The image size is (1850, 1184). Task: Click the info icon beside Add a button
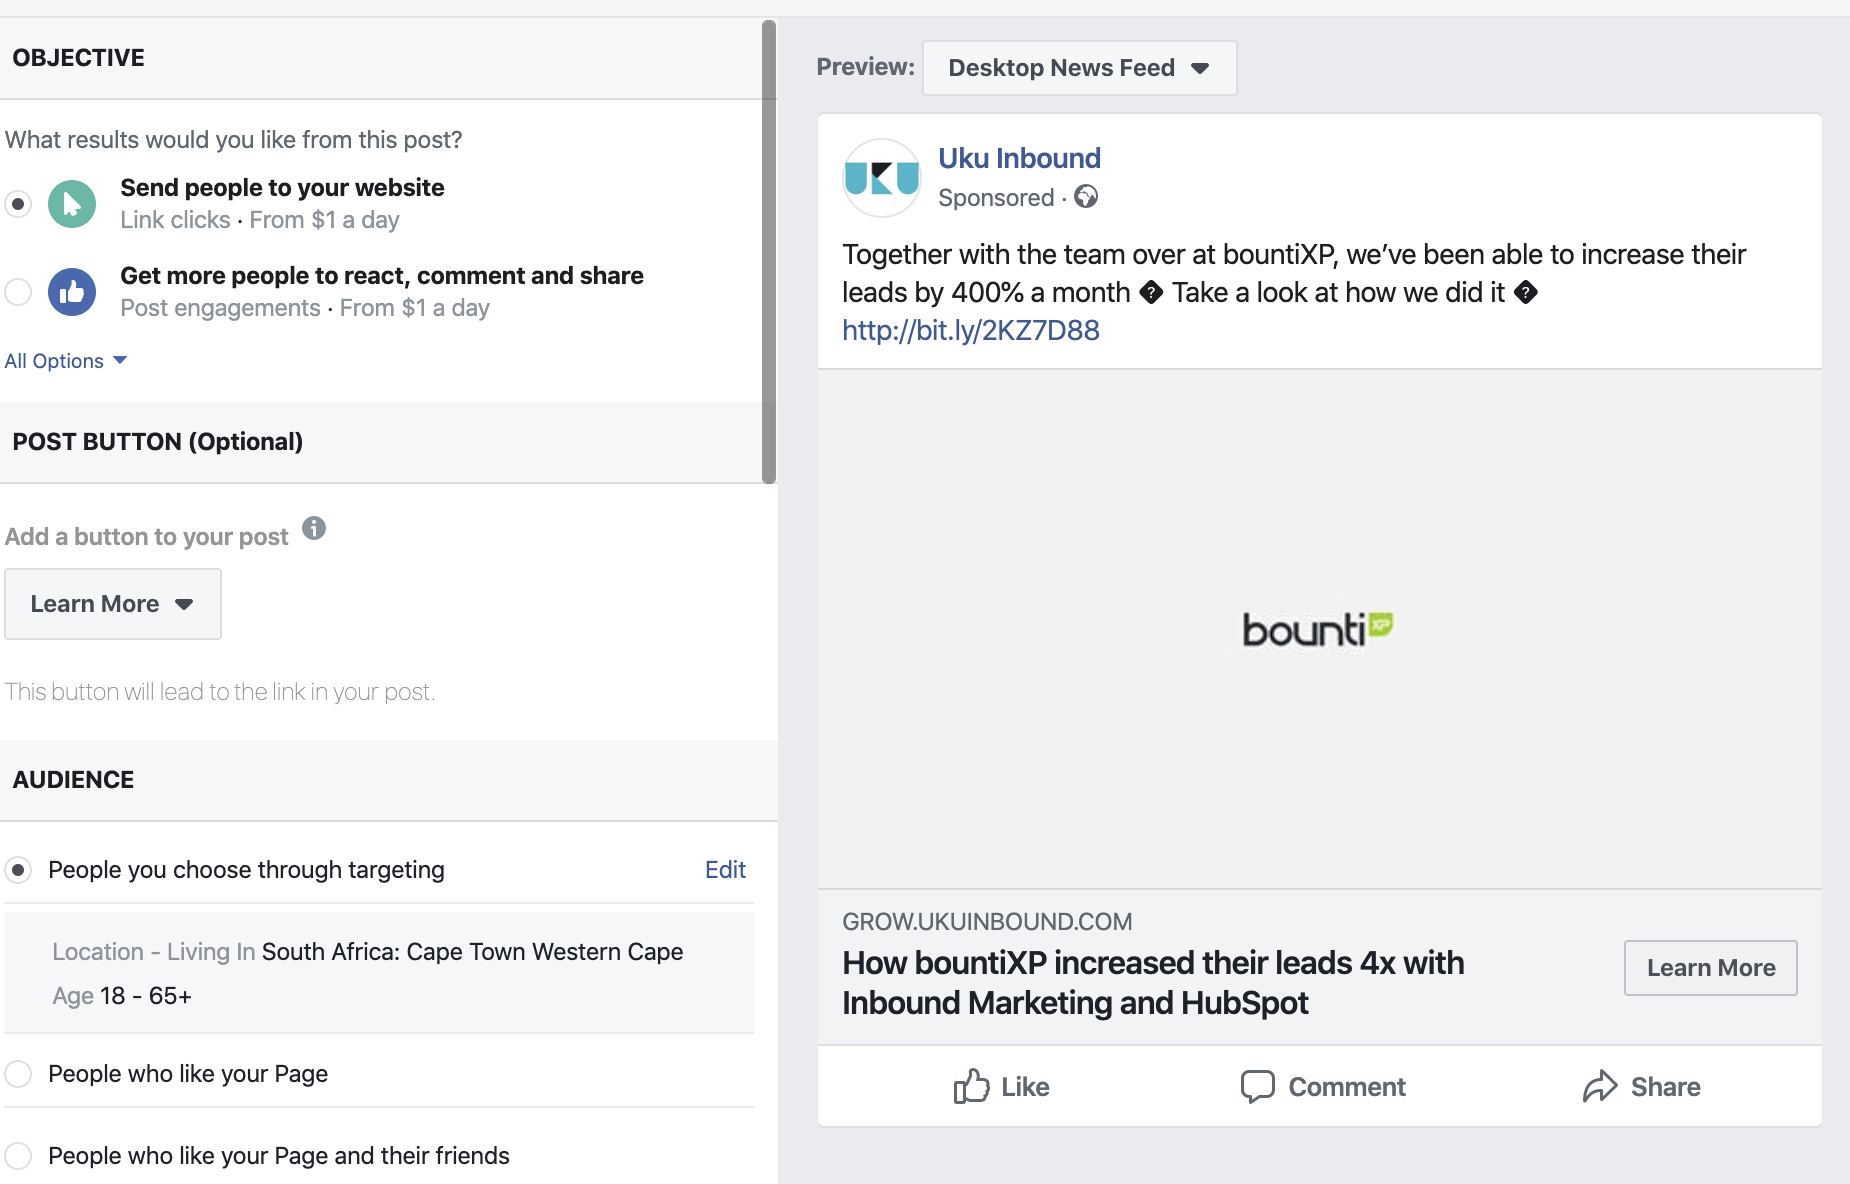tap(314, 528)
